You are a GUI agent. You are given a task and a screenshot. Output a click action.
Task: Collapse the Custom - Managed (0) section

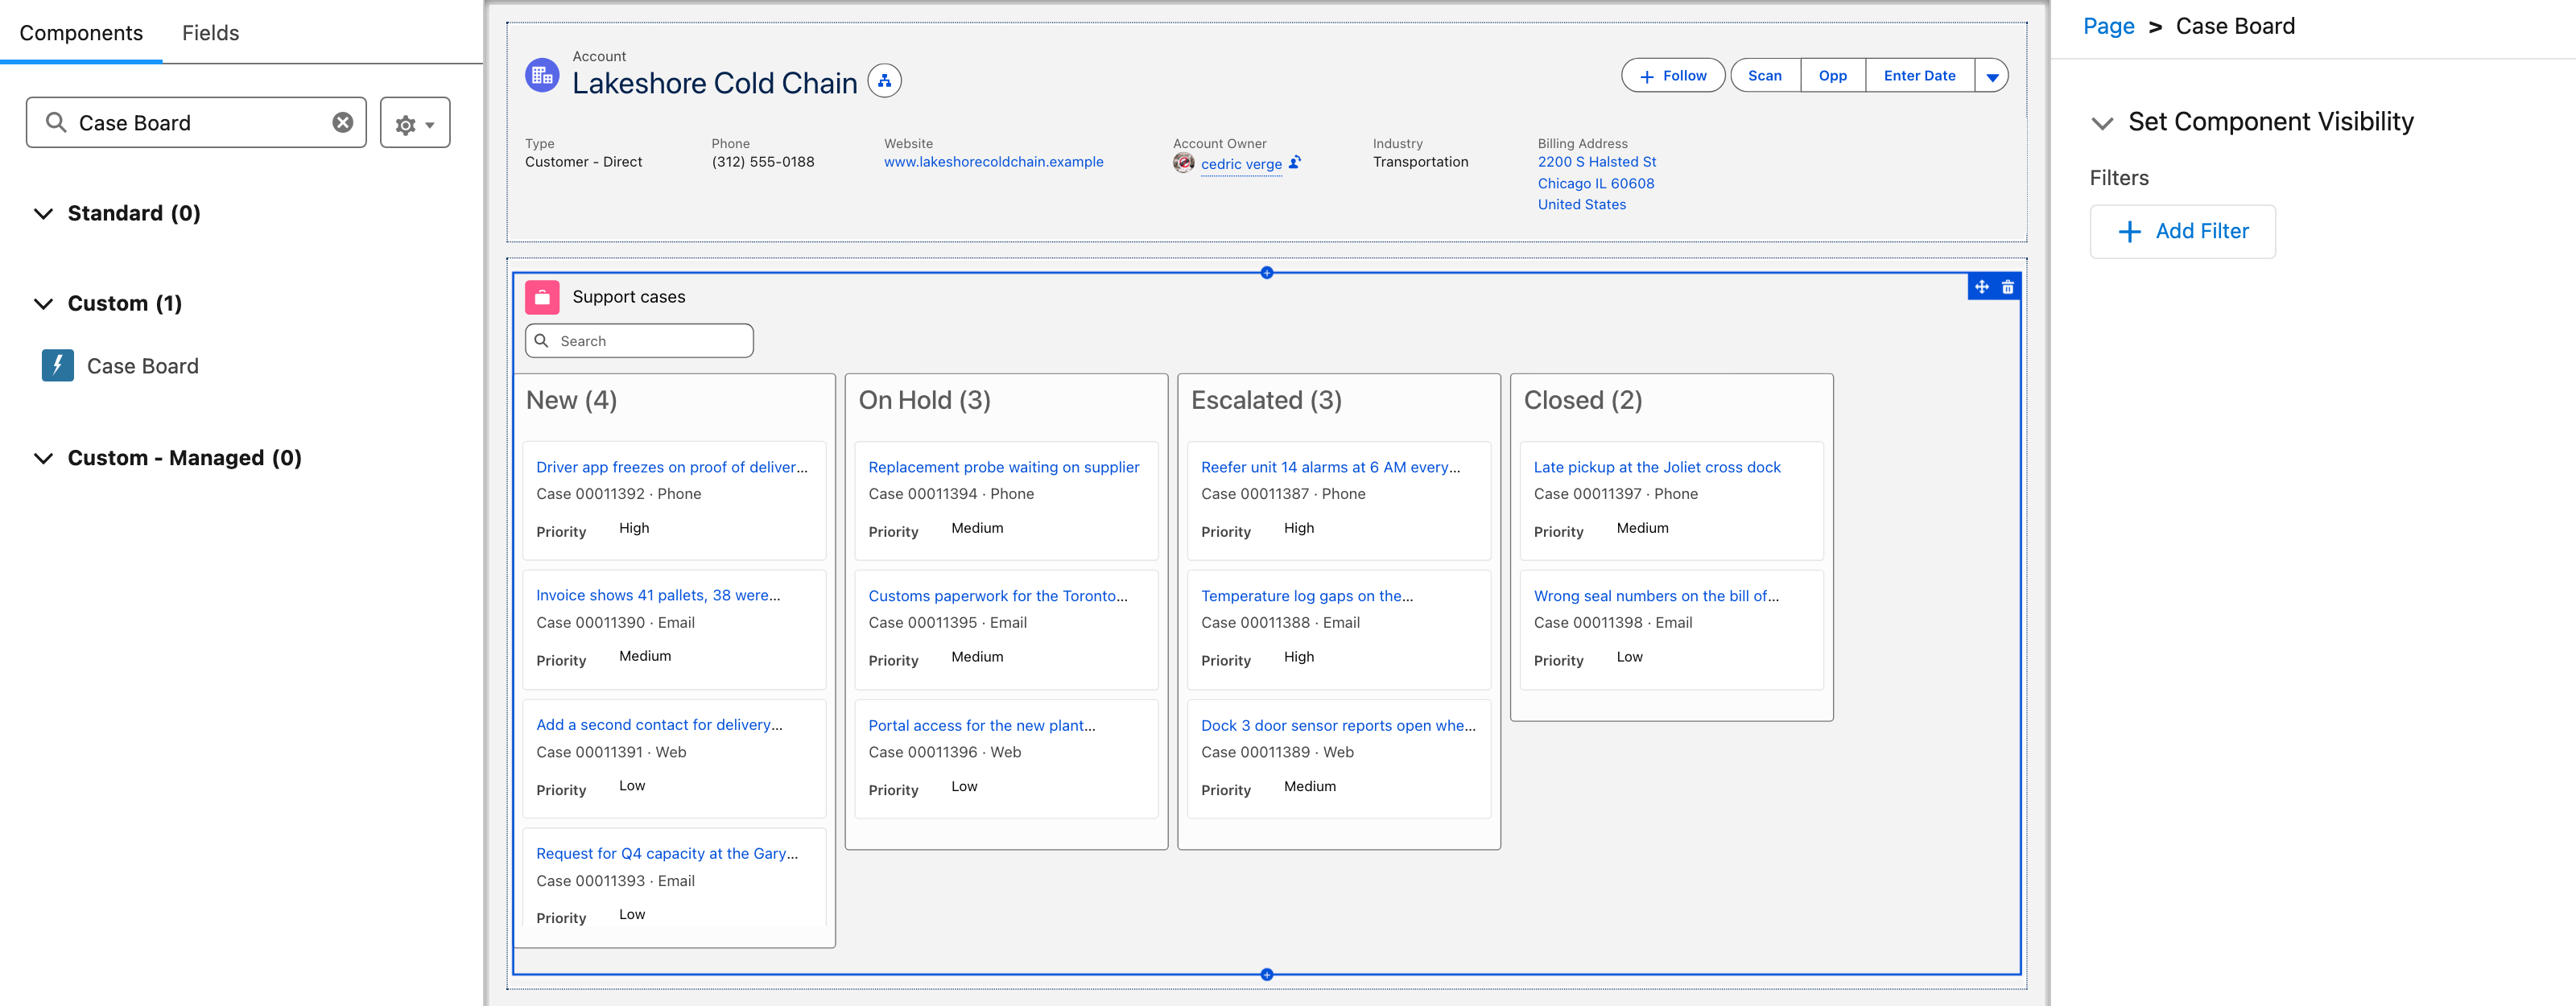[43, 458]
